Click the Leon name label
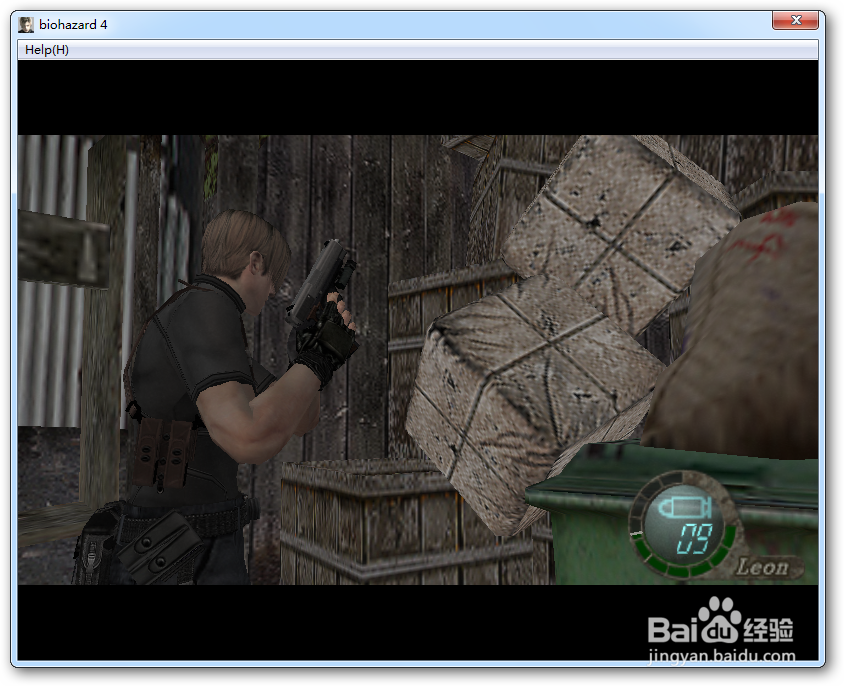Image resolution: width=844 pixels, height=686 pixels. tap(763, 566)
